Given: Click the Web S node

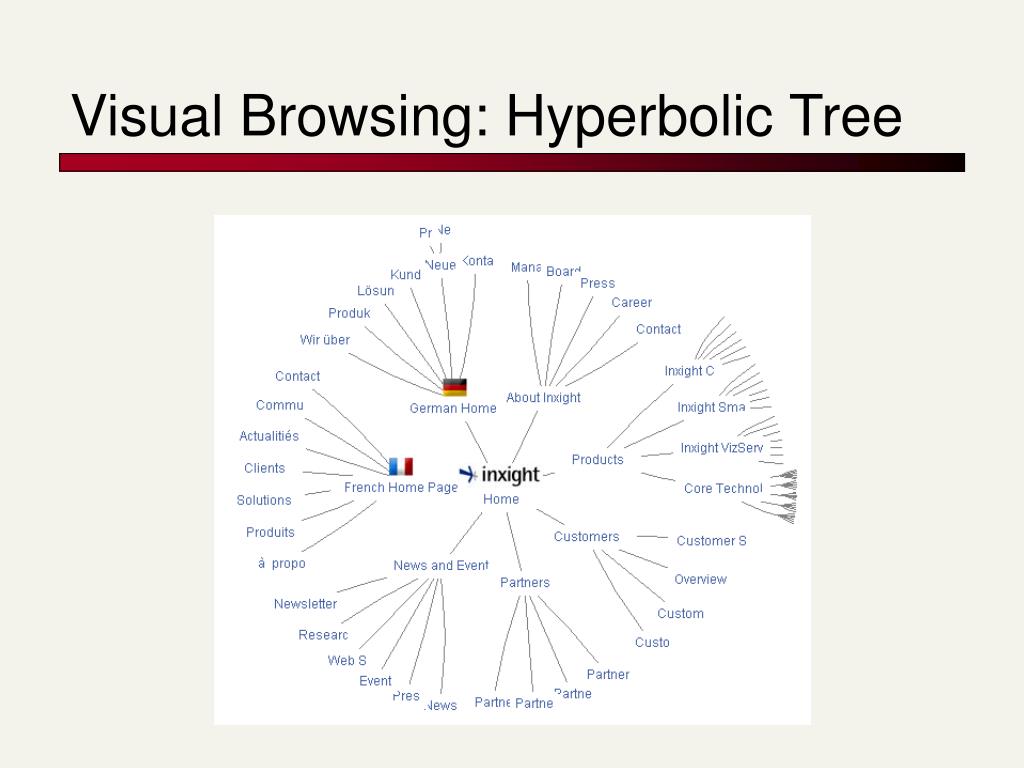Looking at the screenshot, I should pyautogui.click(x=347, y=660).
